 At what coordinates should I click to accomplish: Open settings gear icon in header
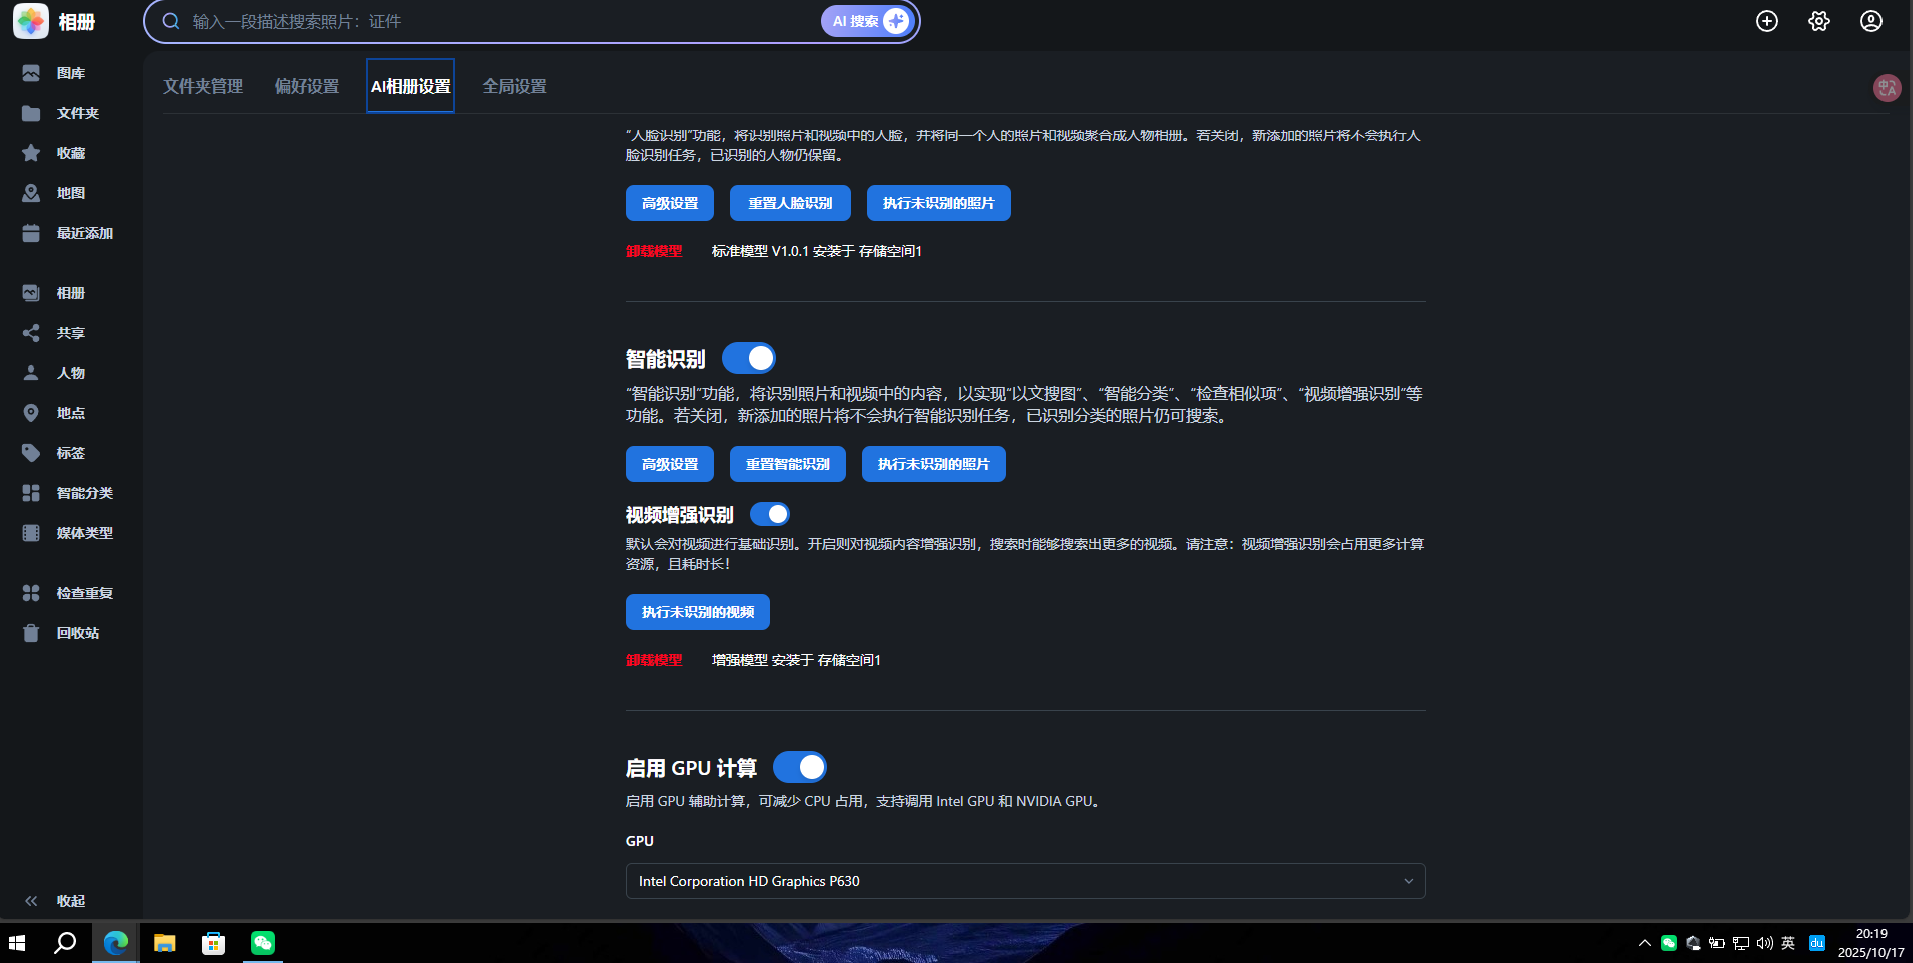pyautogui.click(x=1819, y=21)
